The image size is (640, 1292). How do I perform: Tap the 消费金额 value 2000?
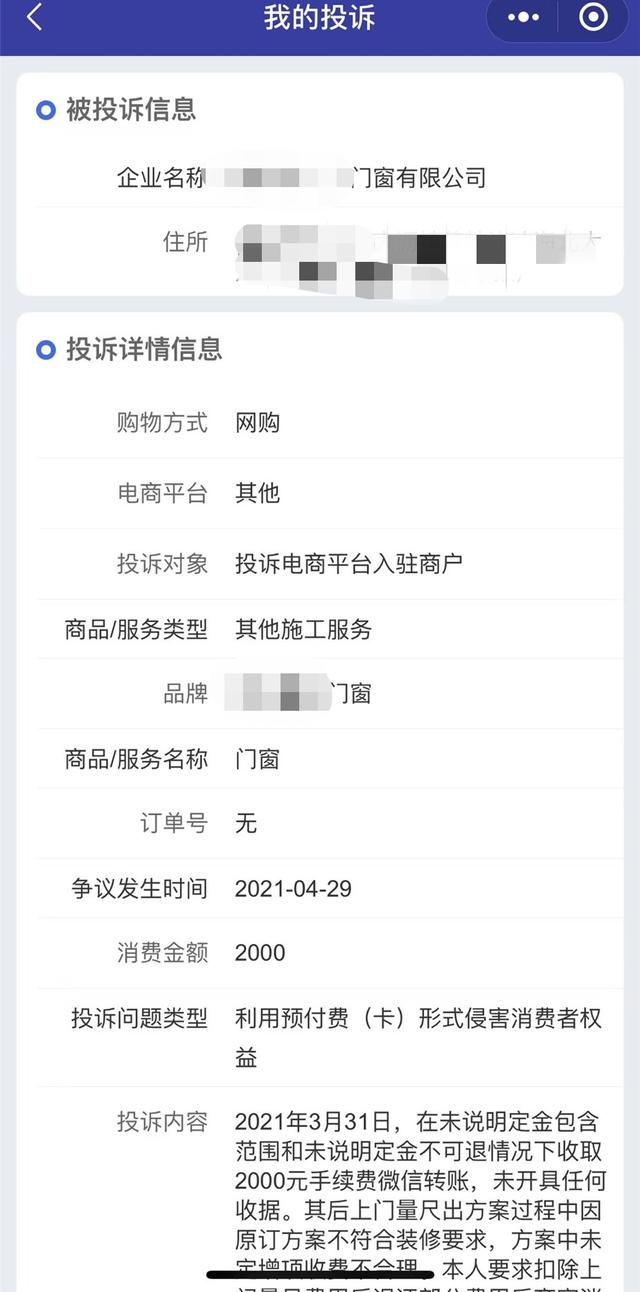pos(260,953)
